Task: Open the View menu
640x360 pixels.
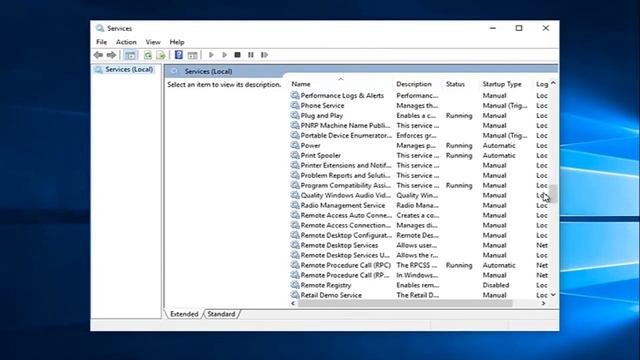Action: pos(153,42)
